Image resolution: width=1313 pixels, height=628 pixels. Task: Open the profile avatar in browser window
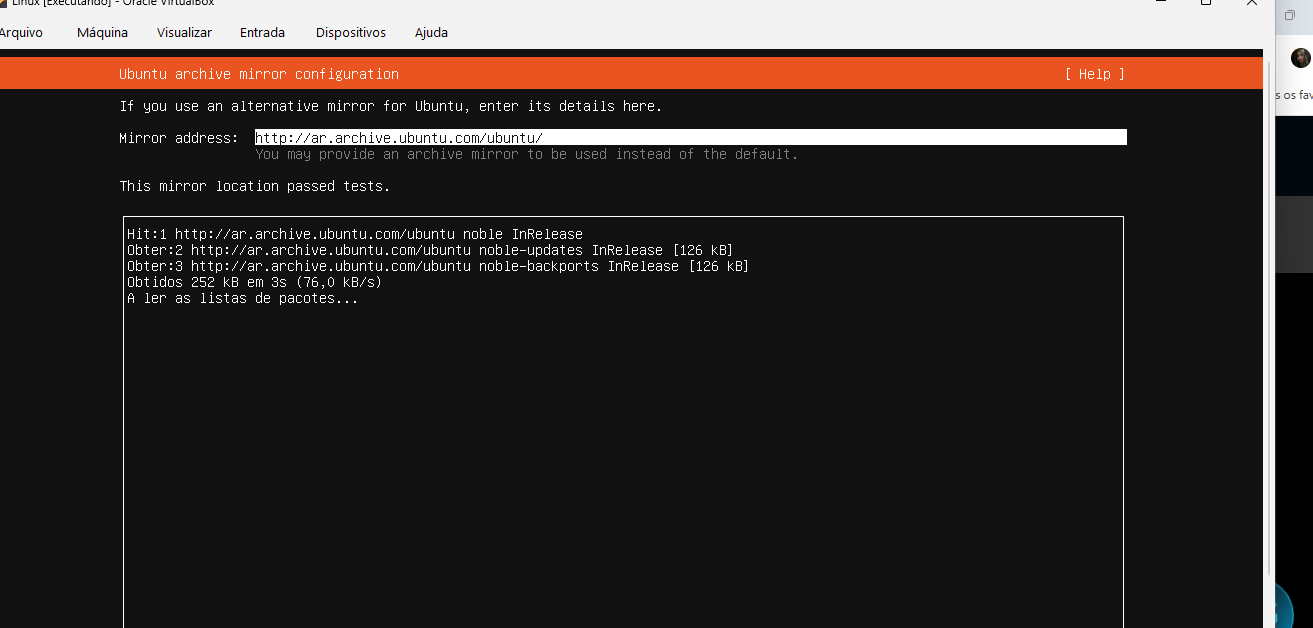click(x=1300, y=58)
